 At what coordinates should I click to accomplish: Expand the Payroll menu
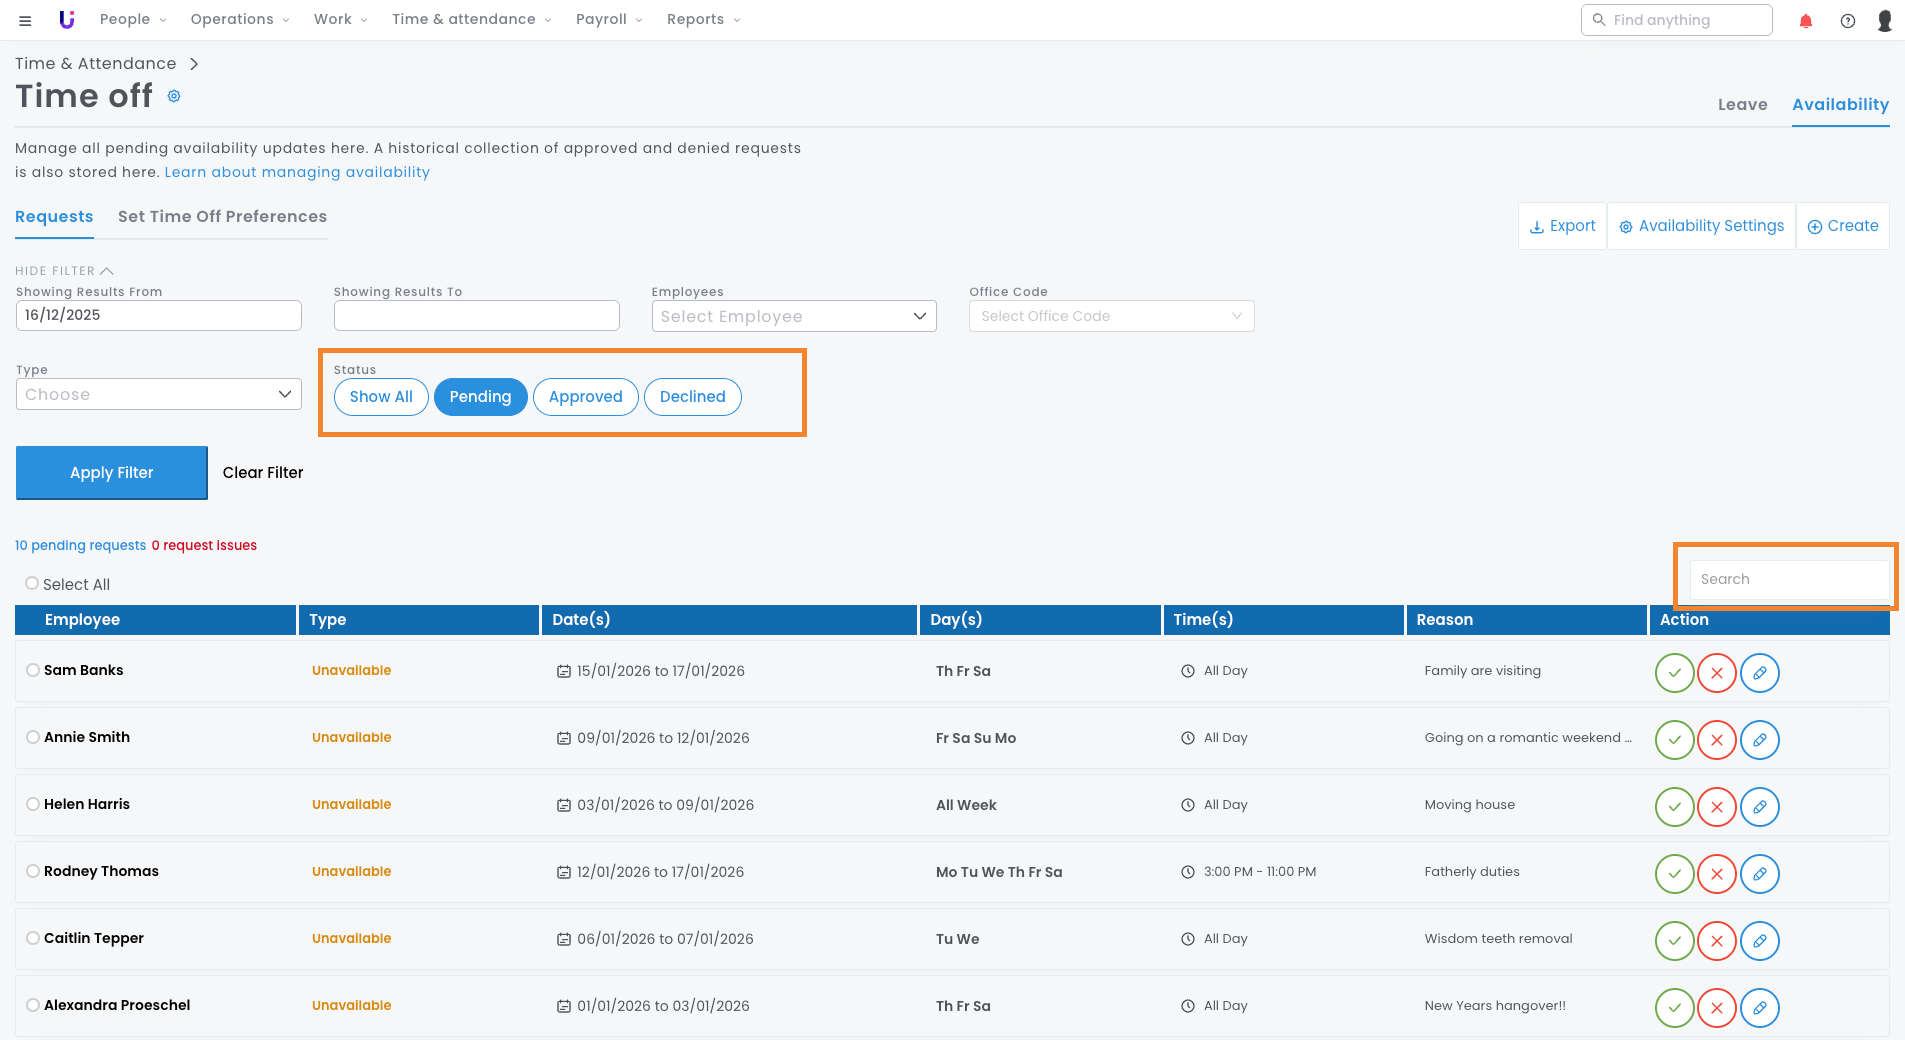[609, 20]
